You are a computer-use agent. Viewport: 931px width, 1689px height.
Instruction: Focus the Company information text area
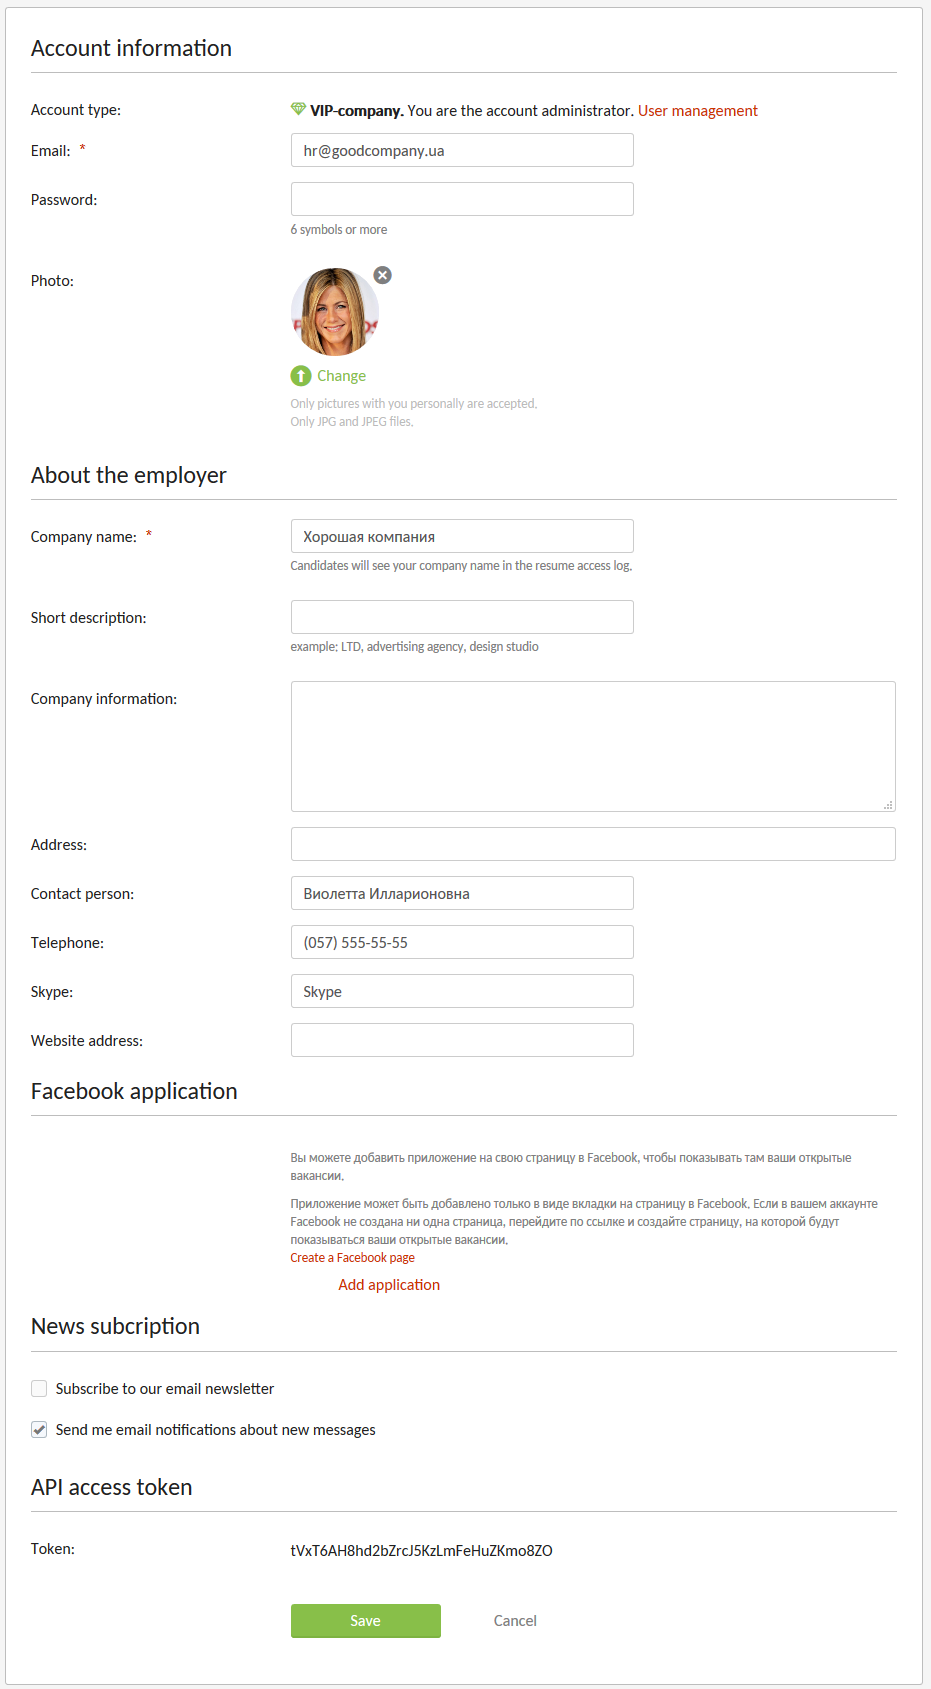(593, 746)
